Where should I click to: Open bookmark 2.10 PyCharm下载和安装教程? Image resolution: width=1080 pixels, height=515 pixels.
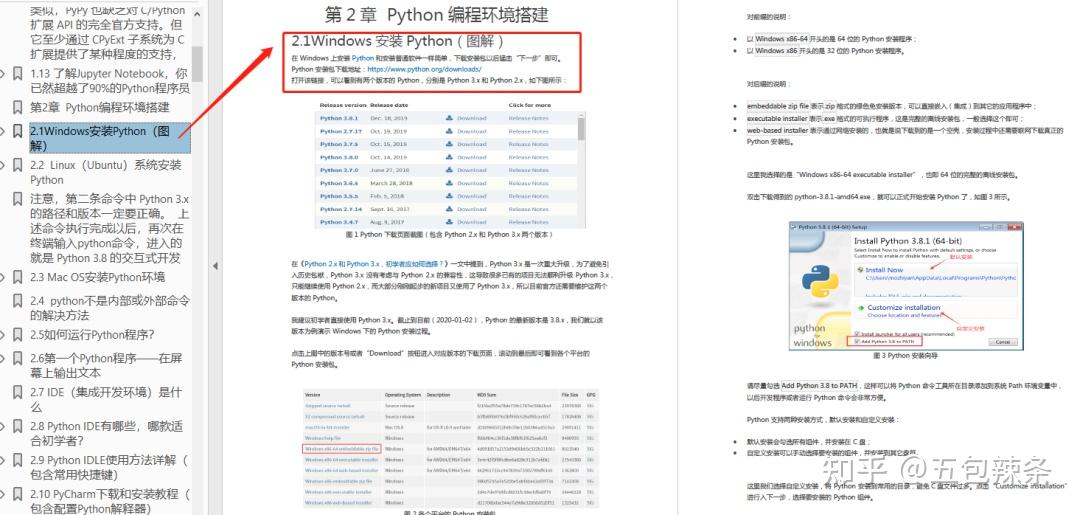110,501
